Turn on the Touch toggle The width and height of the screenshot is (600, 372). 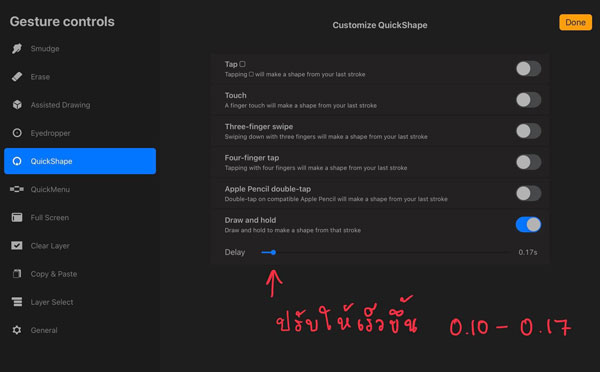pos(528,100)
